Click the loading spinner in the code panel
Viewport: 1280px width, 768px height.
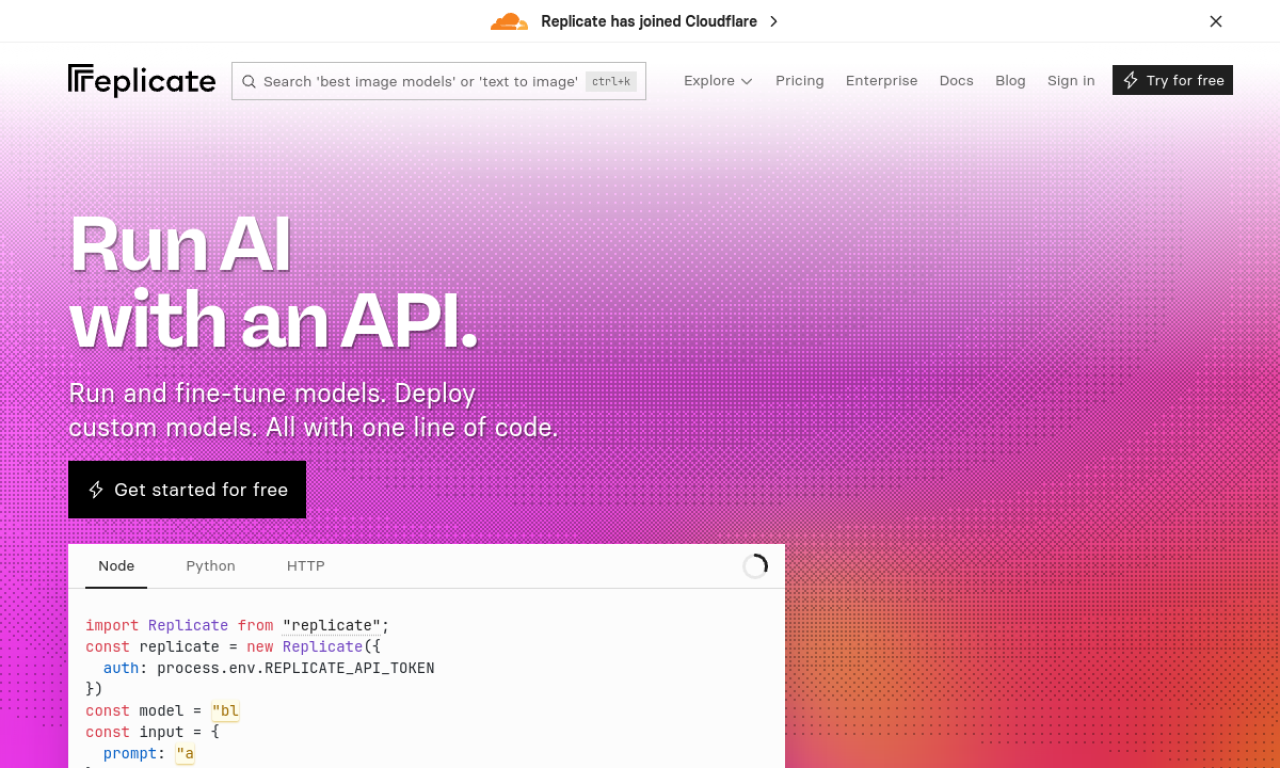pos(756,565)
